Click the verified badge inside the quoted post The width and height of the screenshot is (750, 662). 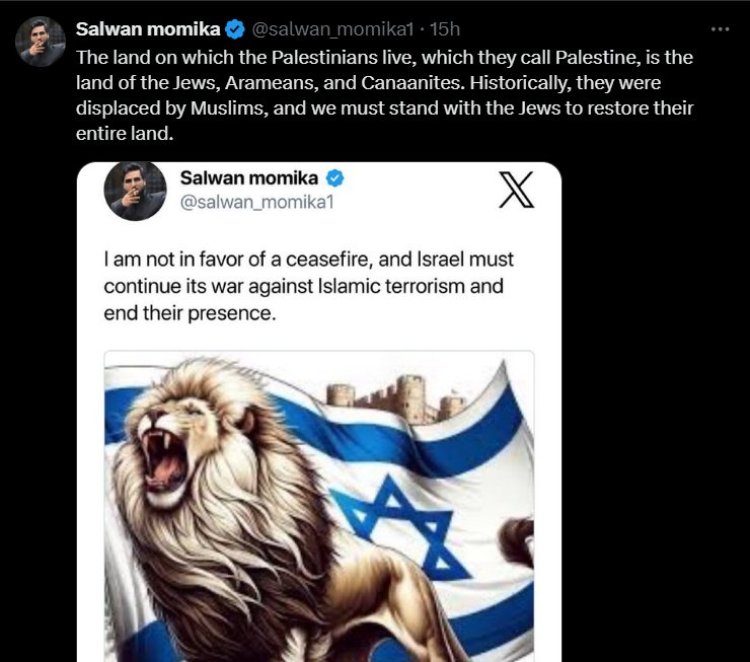pos(337,179)
